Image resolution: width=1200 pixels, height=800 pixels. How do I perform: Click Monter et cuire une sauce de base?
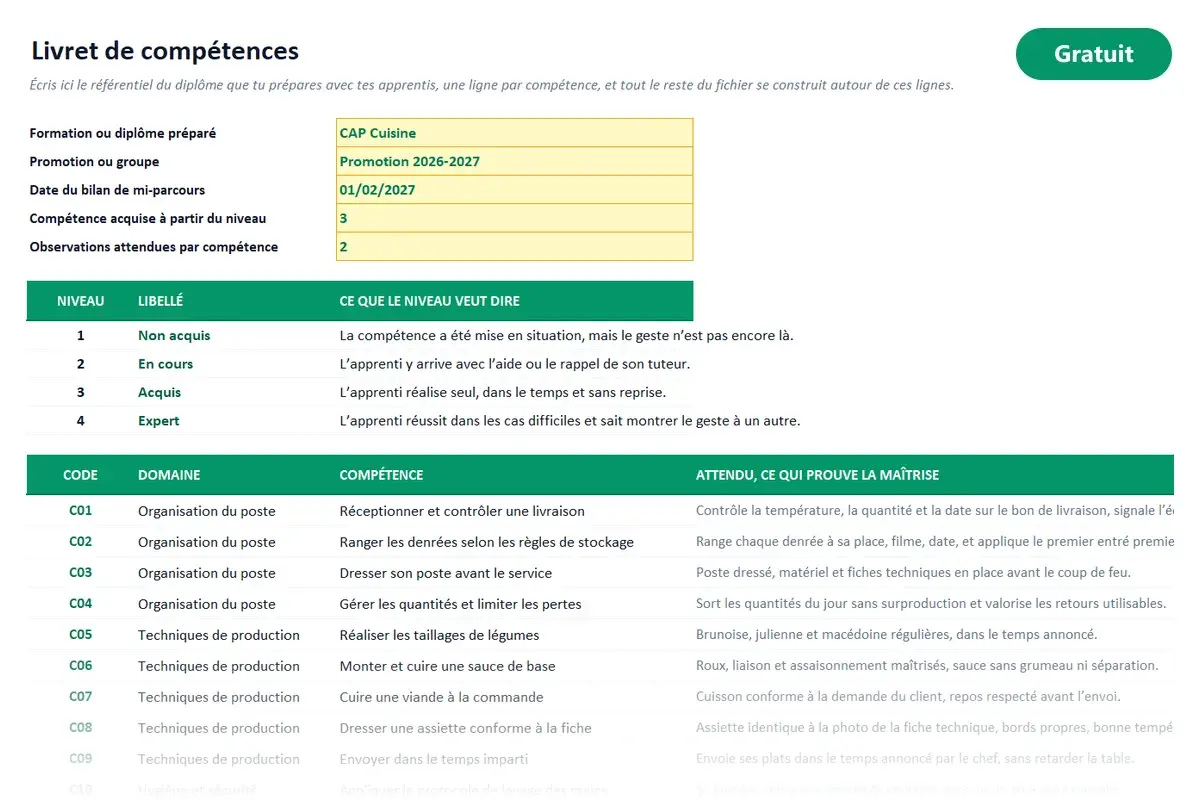click(447, 666)
